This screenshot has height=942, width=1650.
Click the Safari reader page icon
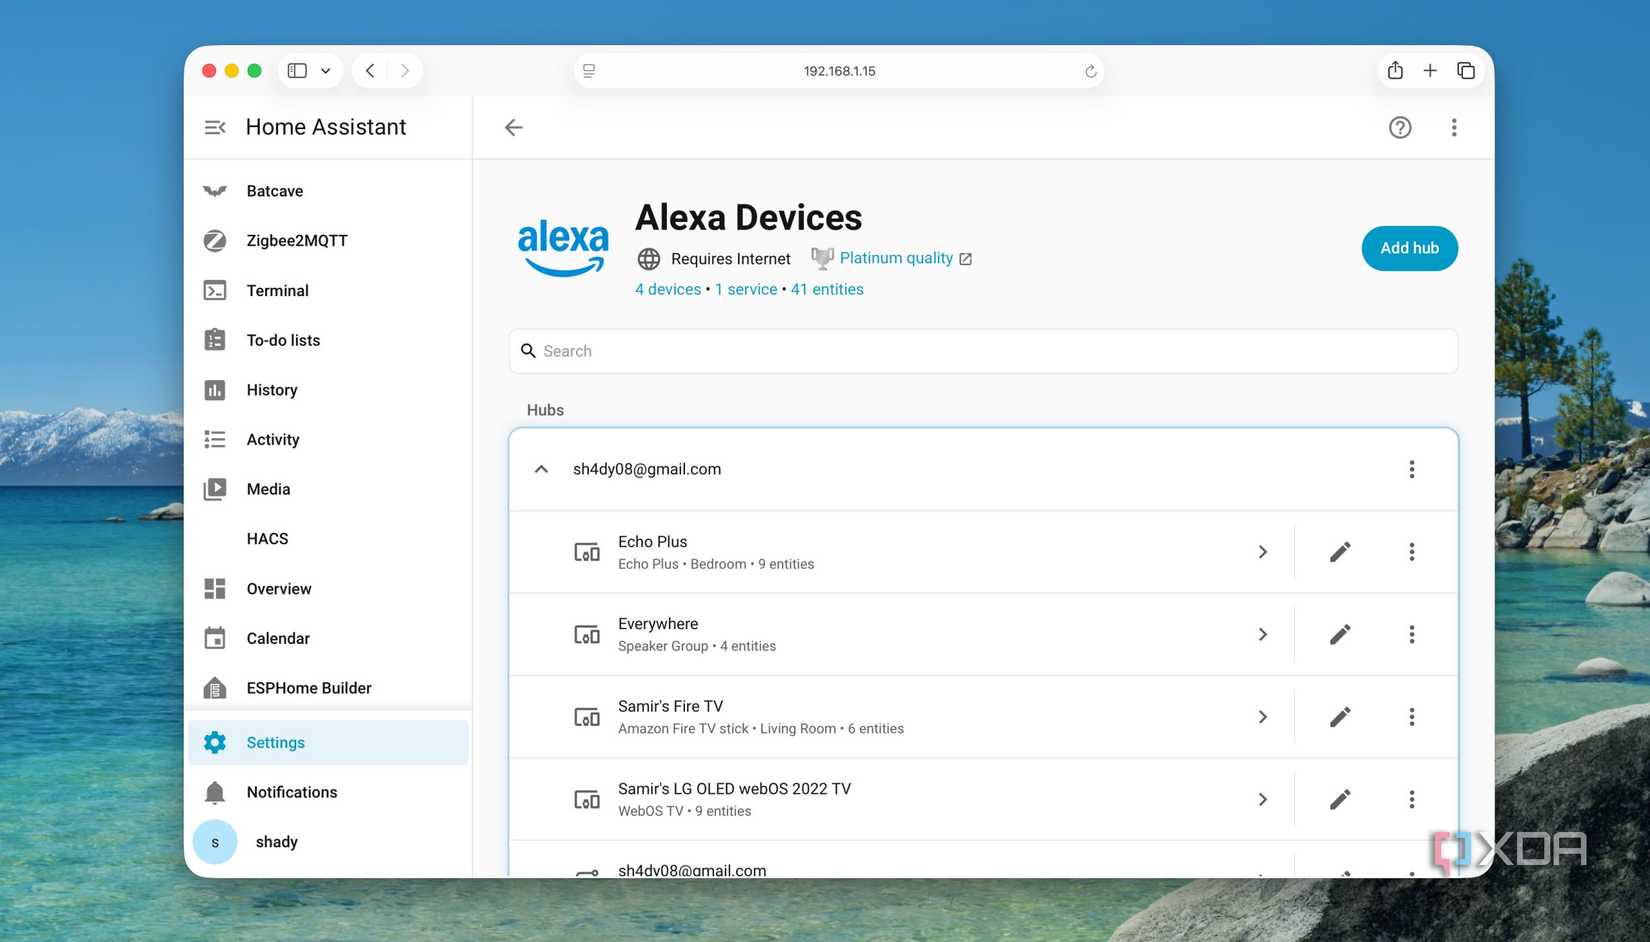[589, 71]
